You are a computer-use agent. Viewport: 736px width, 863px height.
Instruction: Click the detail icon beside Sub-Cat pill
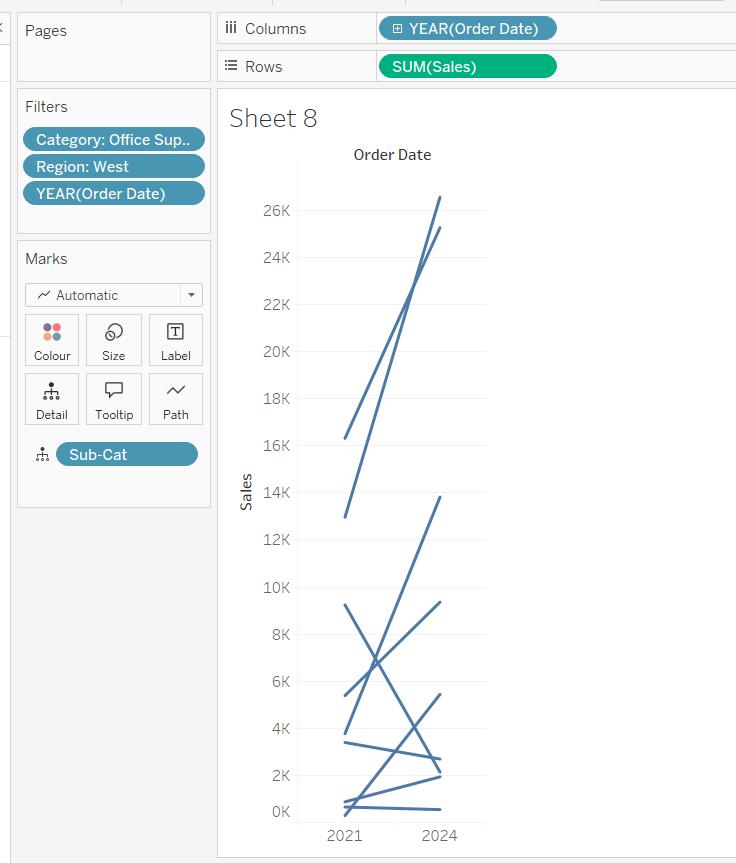pyautogui.click(x=42, y=455)
